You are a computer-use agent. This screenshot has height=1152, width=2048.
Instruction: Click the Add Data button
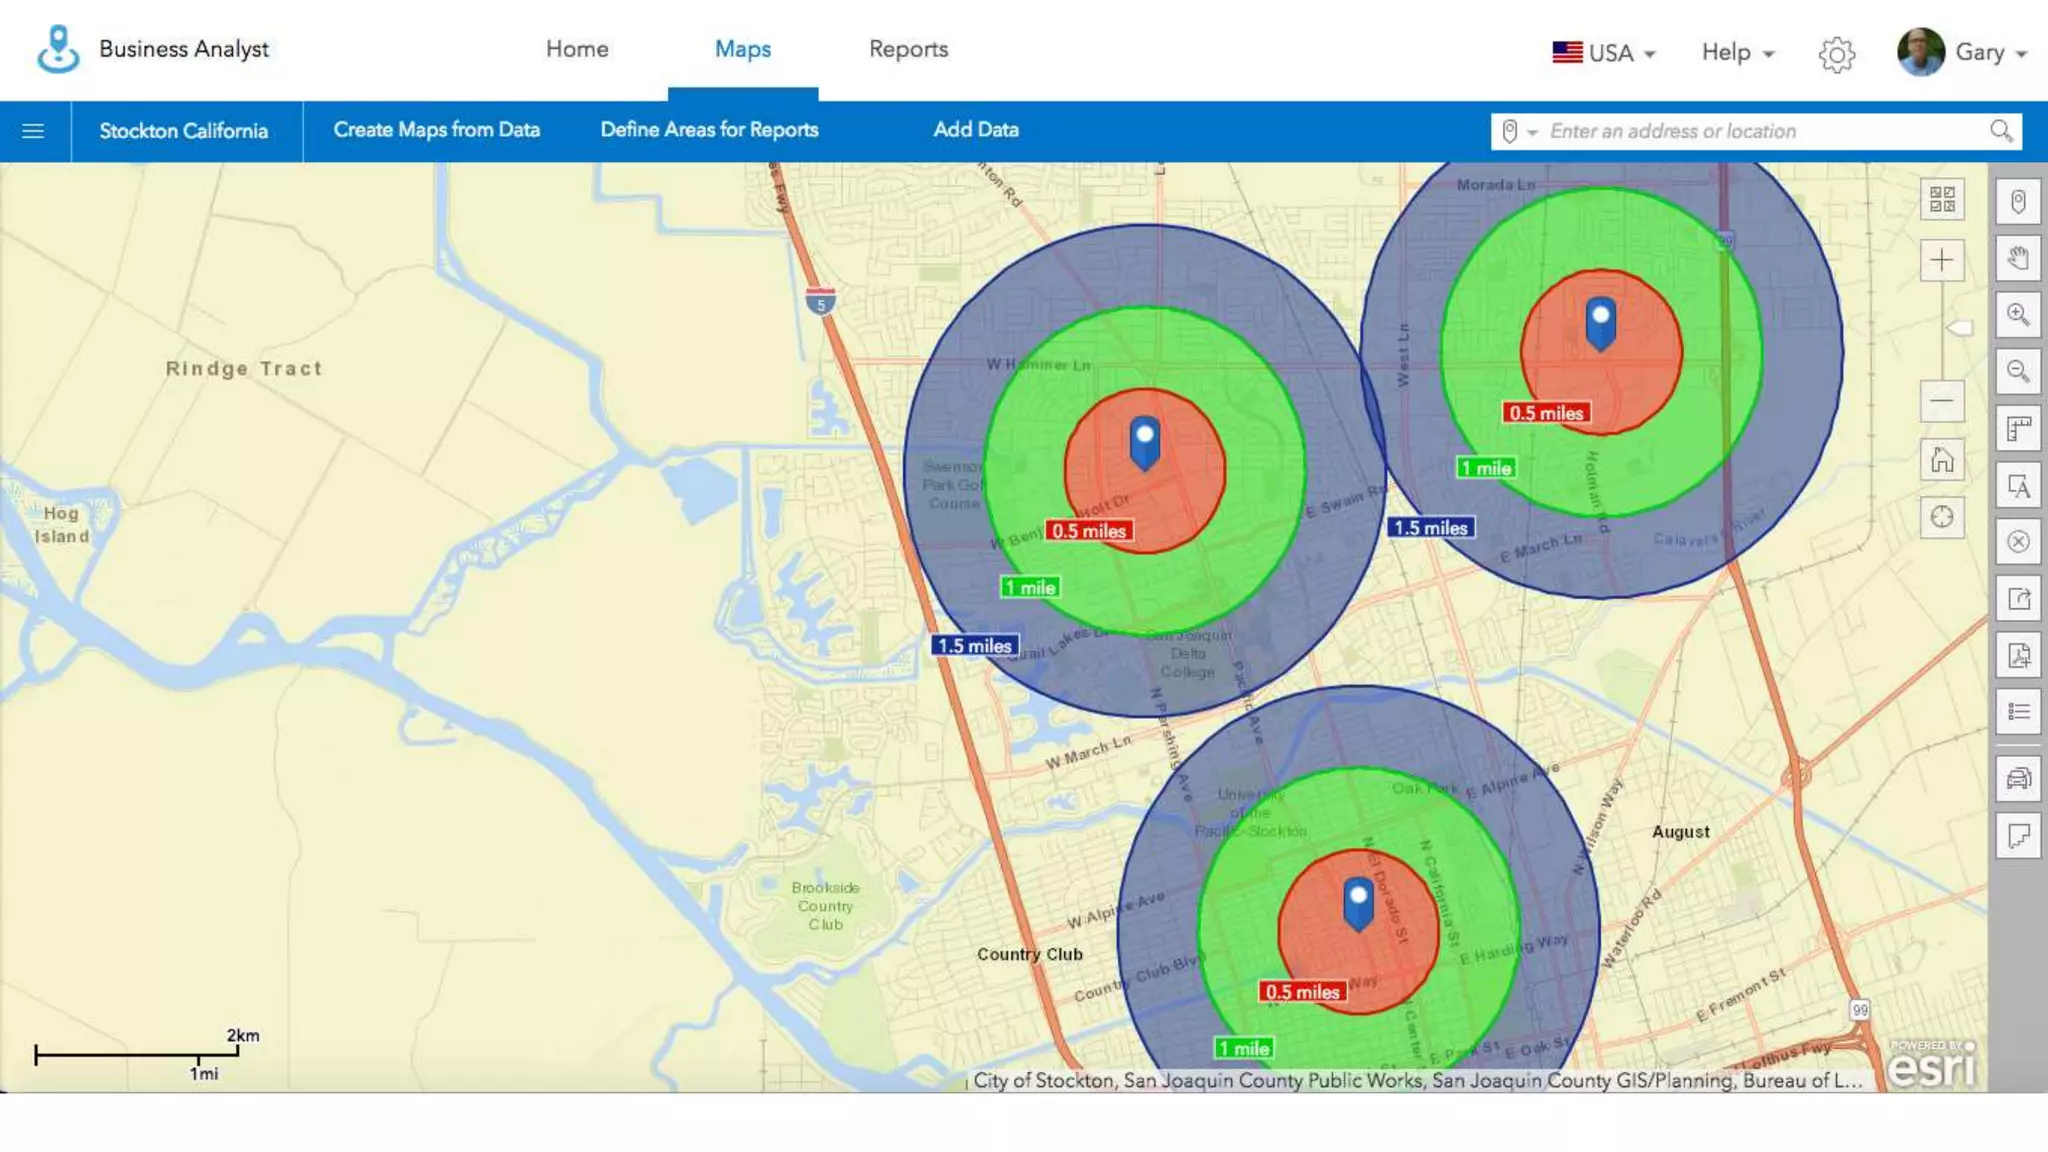tap(975, 130)
